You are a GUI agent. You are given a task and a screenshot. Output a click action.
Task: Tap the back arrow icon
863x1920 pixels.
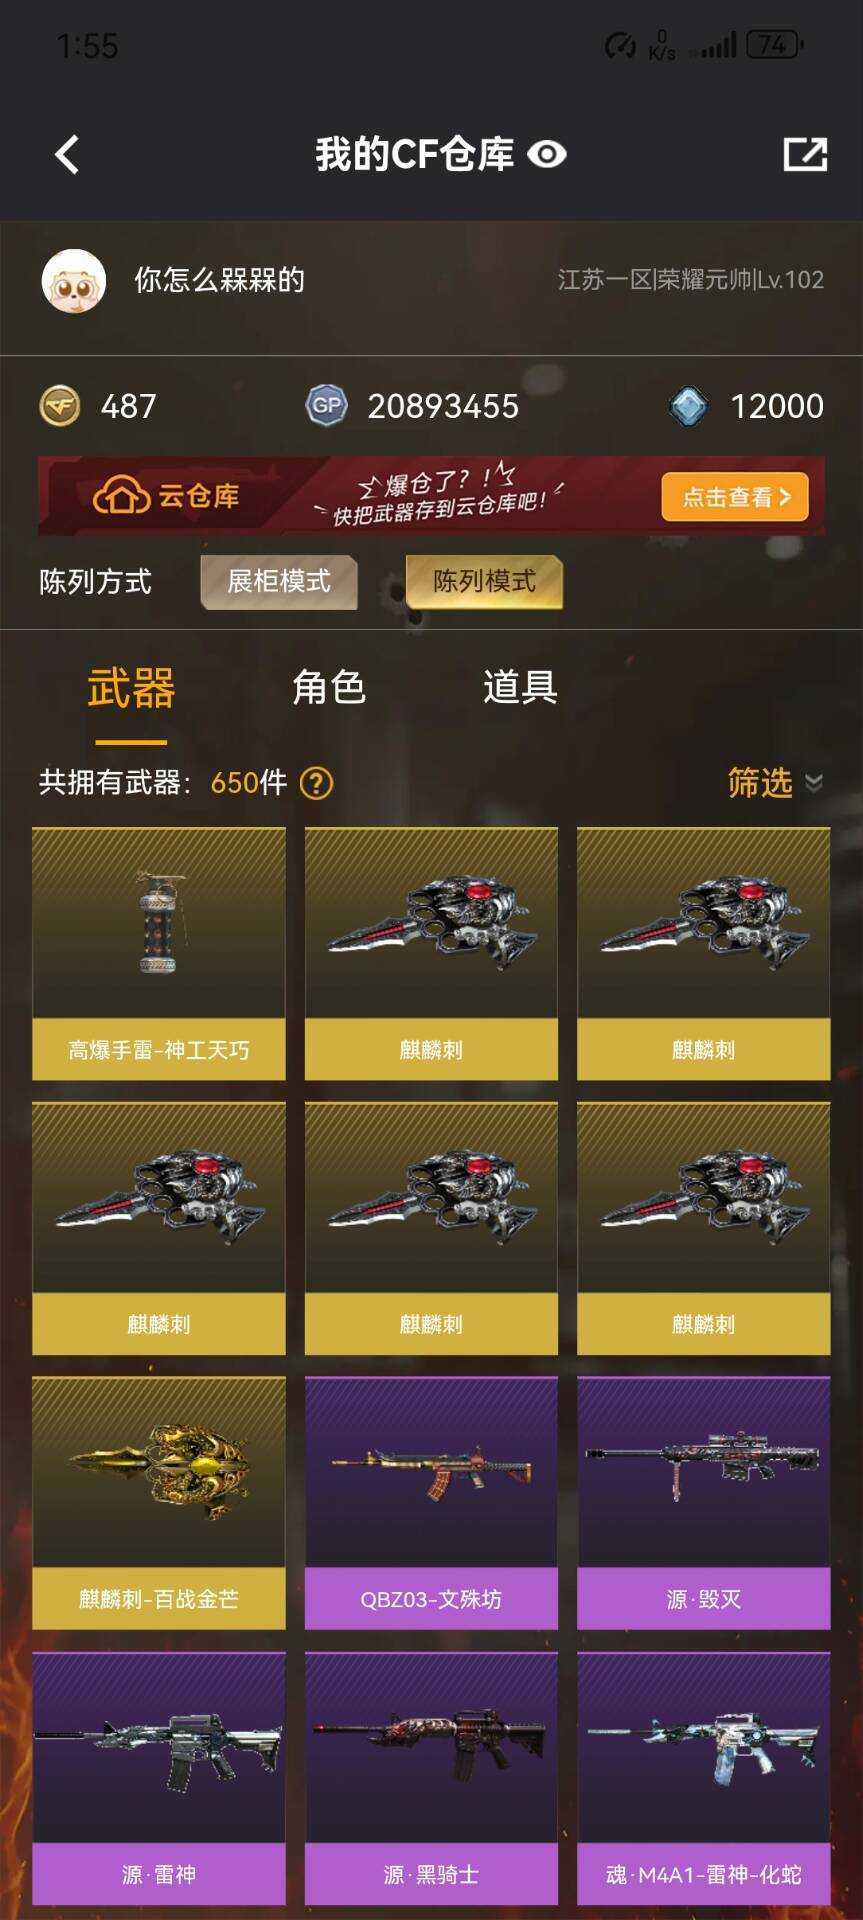pos(67,155)
